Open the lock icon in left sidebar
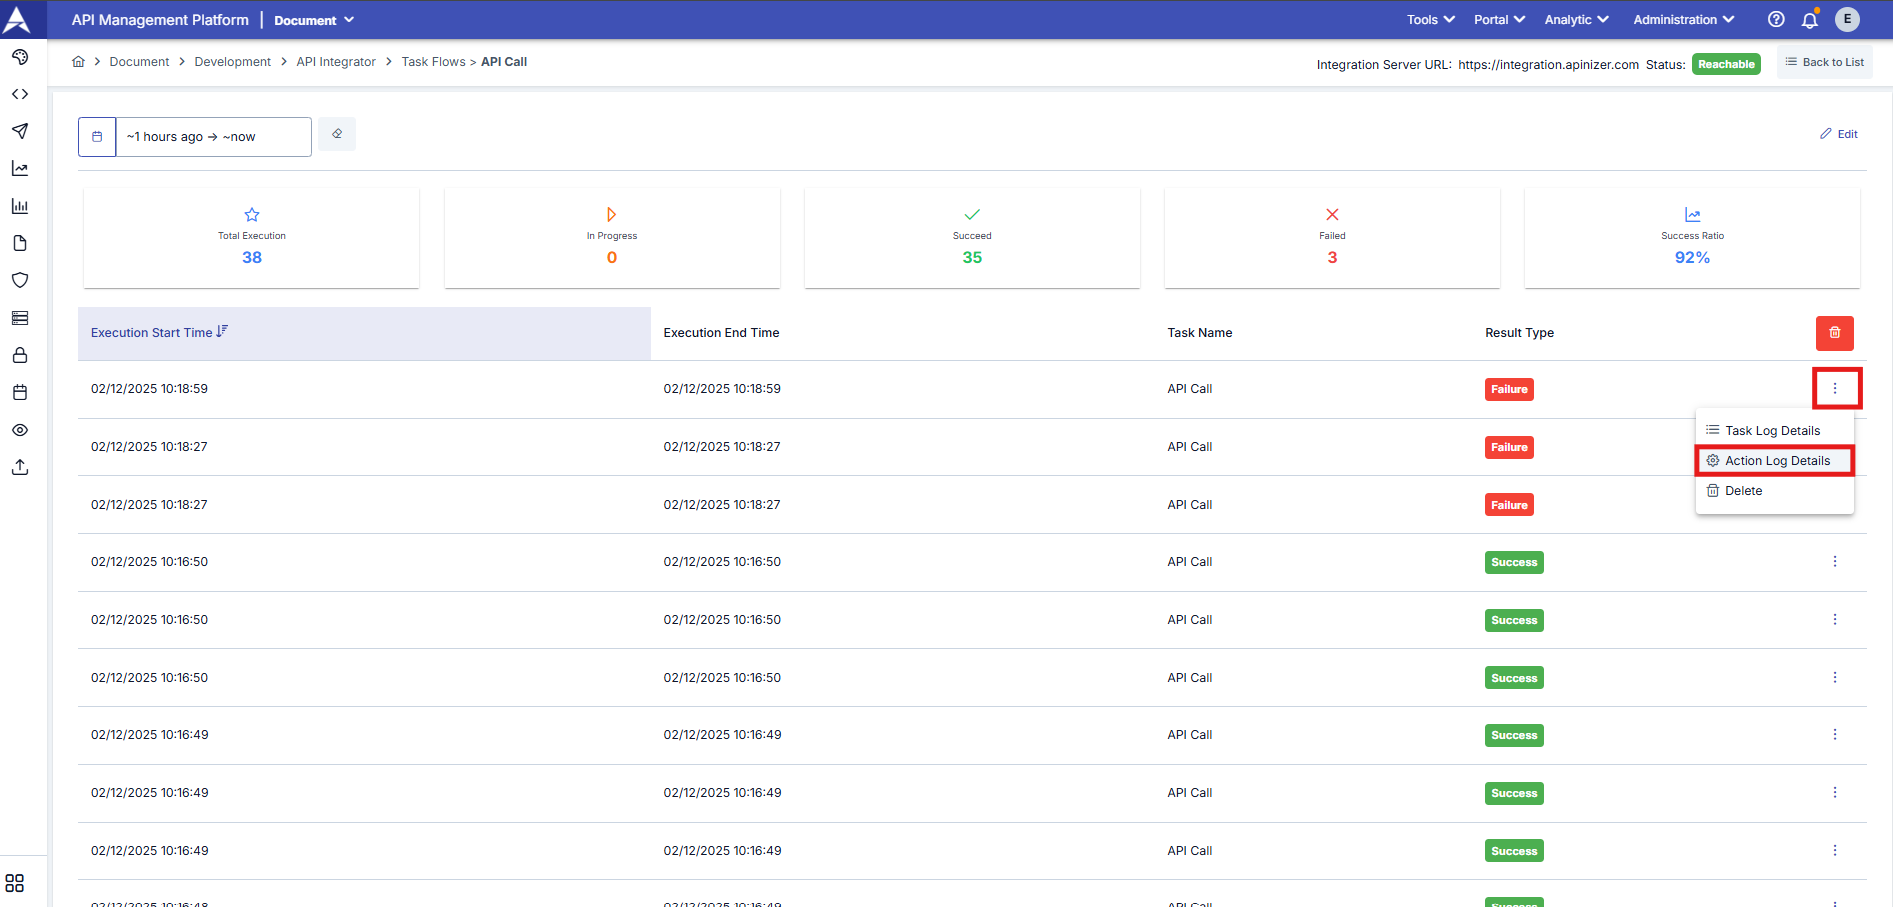The height and width of the screenshot is (907, 1893). click(20, 355)
